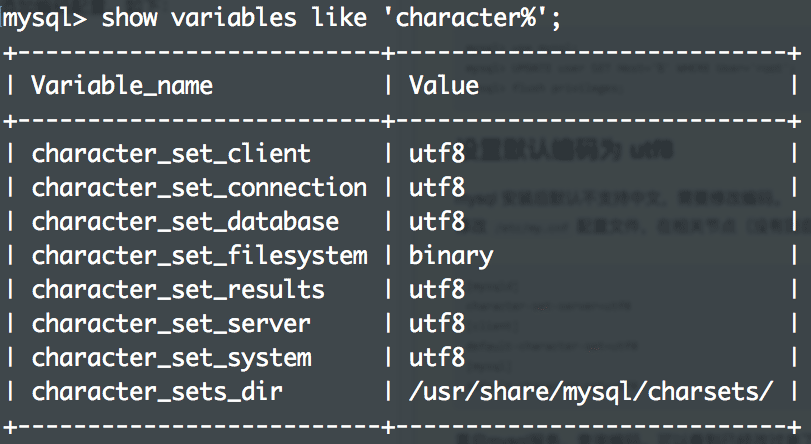Select the character_set_server variable name
Viewport: 811px width, 444px height.
click(171, 323)
